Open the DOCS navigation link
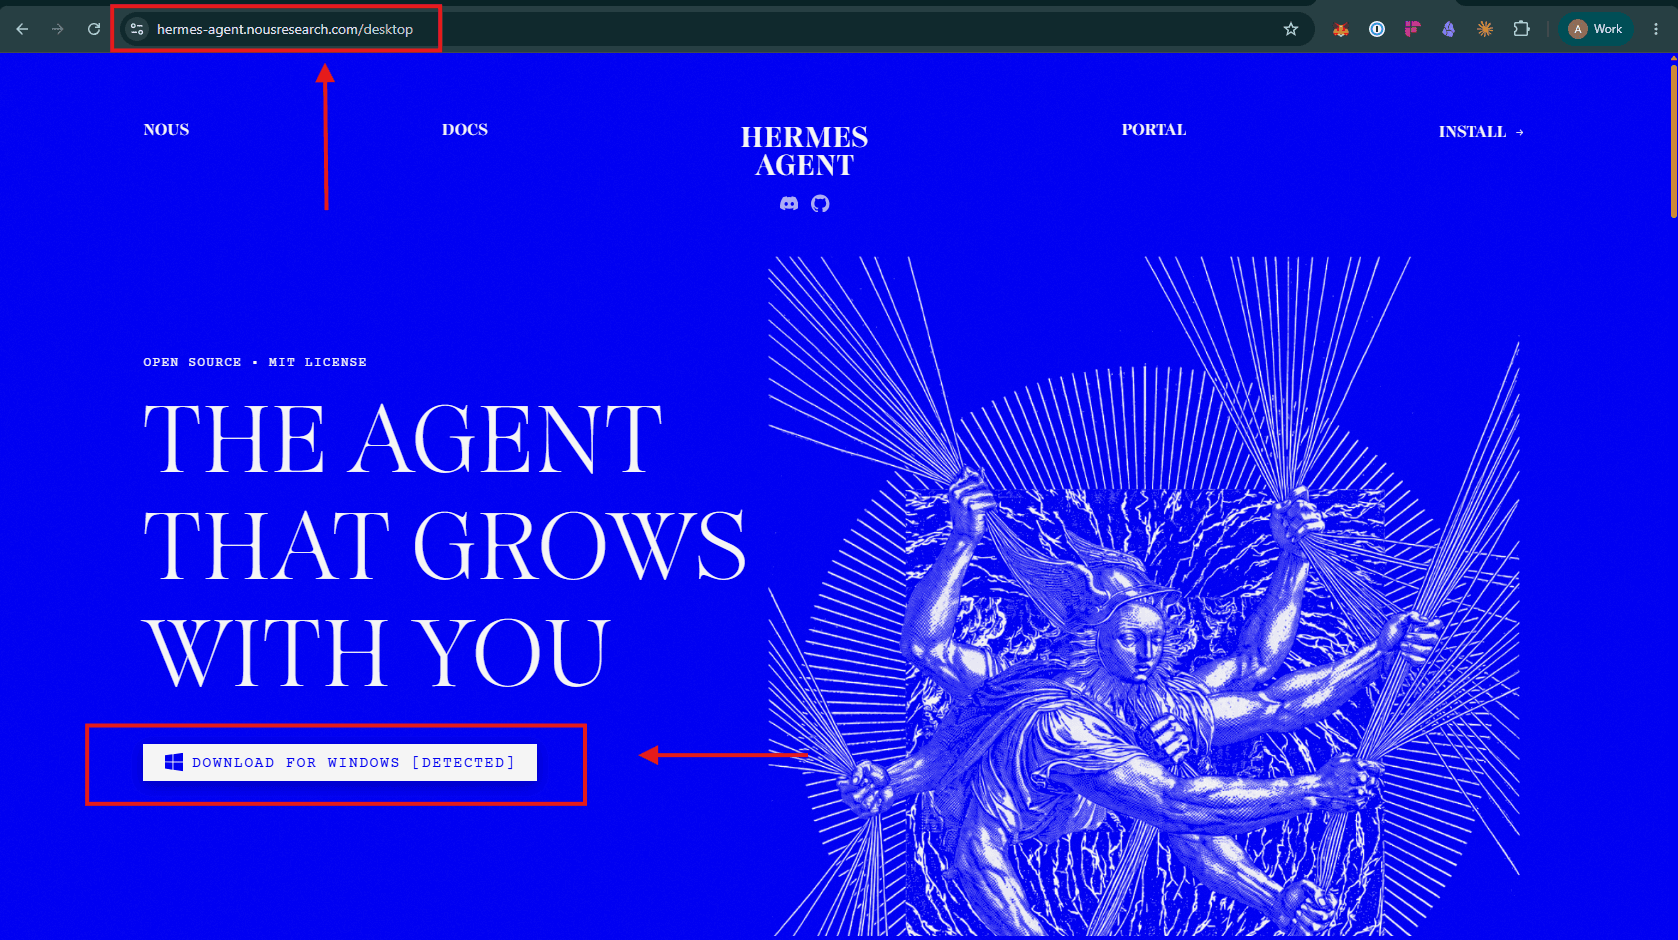 [465, 130]
